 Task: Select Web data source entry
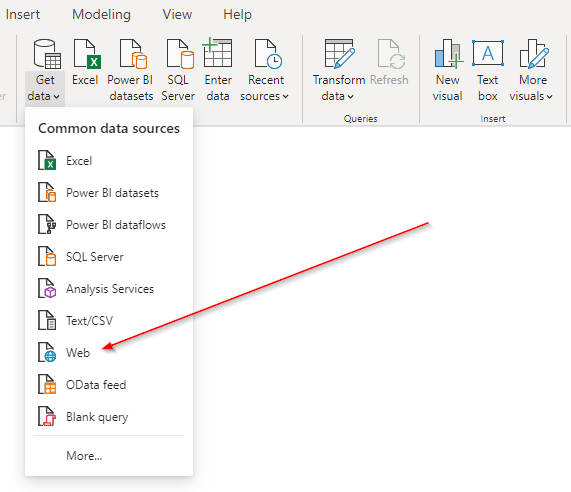click(109, 353)
